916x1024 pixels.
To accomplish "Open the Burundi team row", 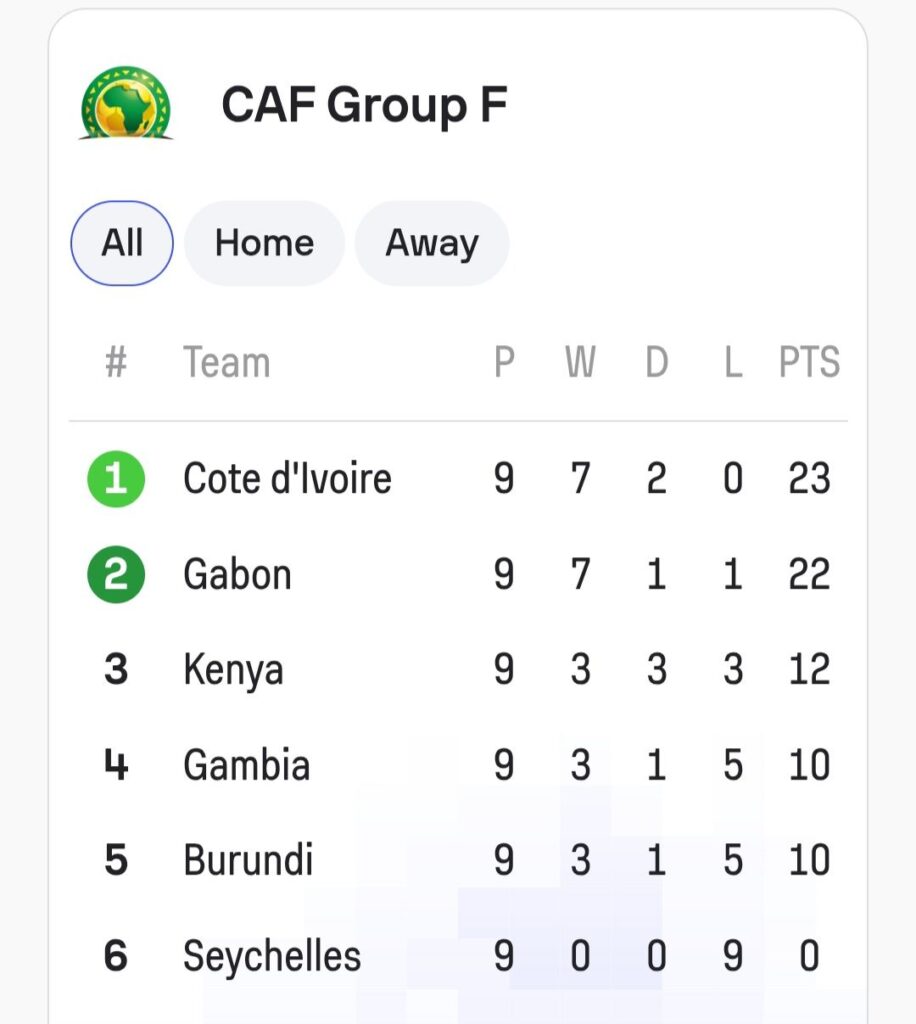I will 248,861.
